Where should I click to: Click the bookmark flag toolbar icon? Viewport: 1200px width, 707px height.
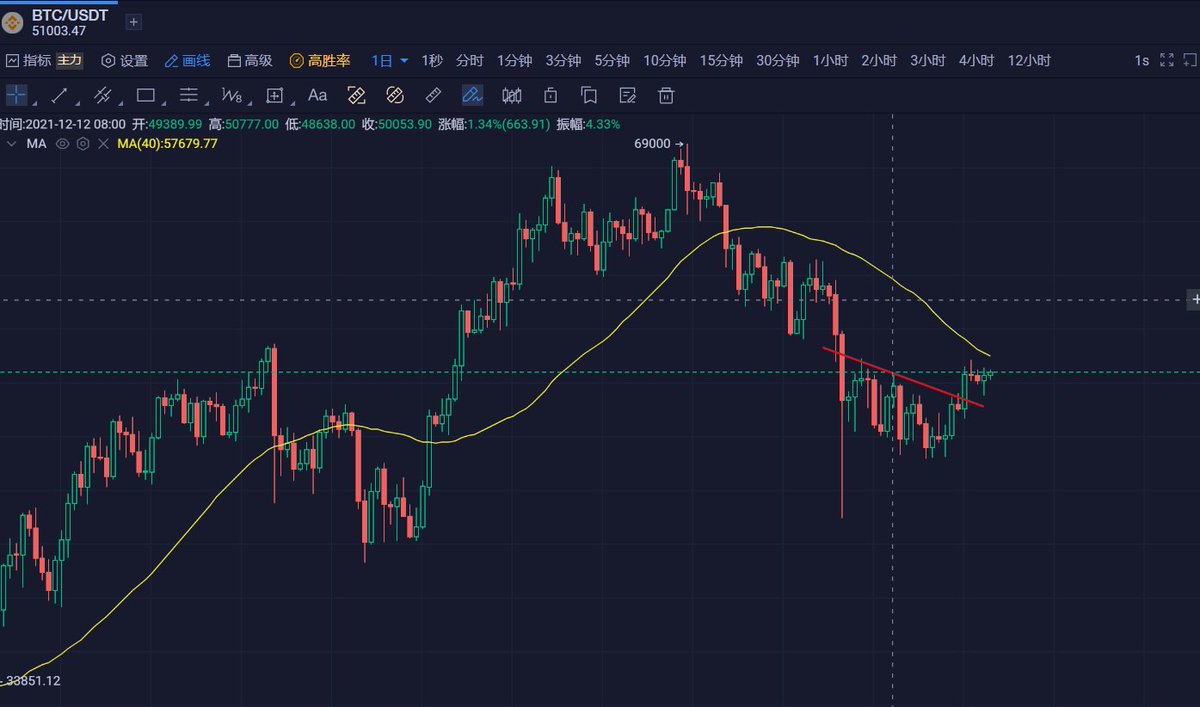589,95
